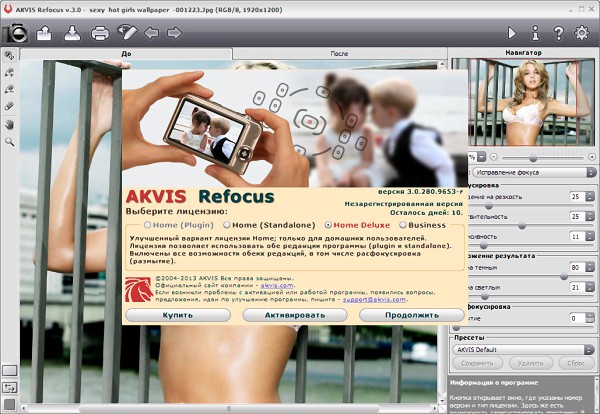Click the 'Активировать' button
The image size is (600, 414).
[x=294, y=314]
